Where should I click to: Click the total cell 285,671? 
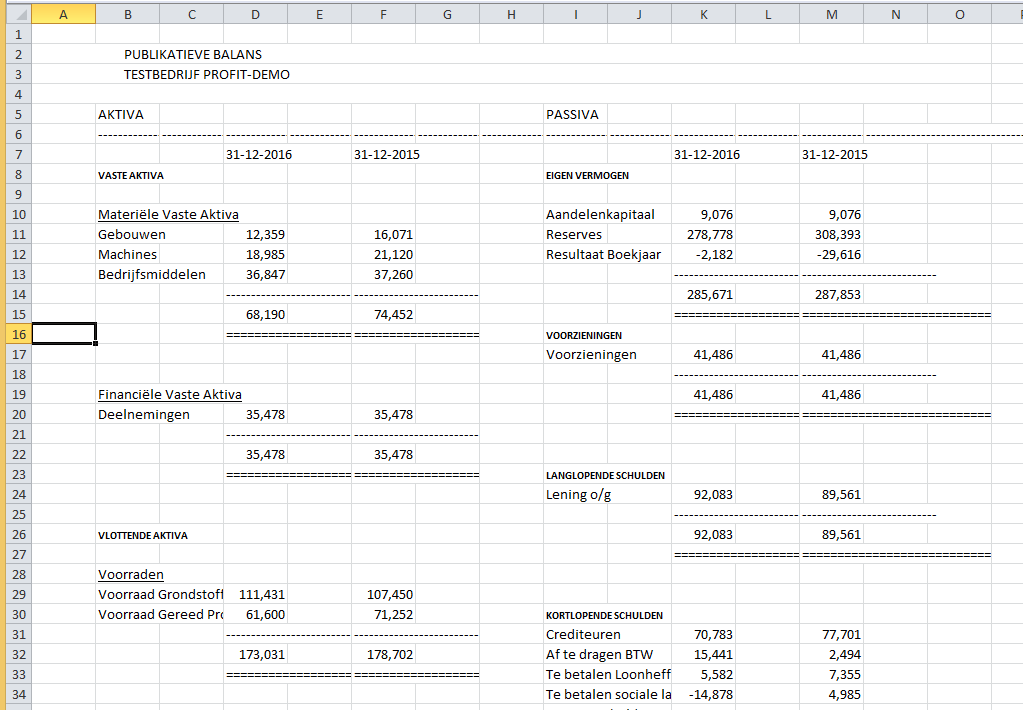(710, 295)
